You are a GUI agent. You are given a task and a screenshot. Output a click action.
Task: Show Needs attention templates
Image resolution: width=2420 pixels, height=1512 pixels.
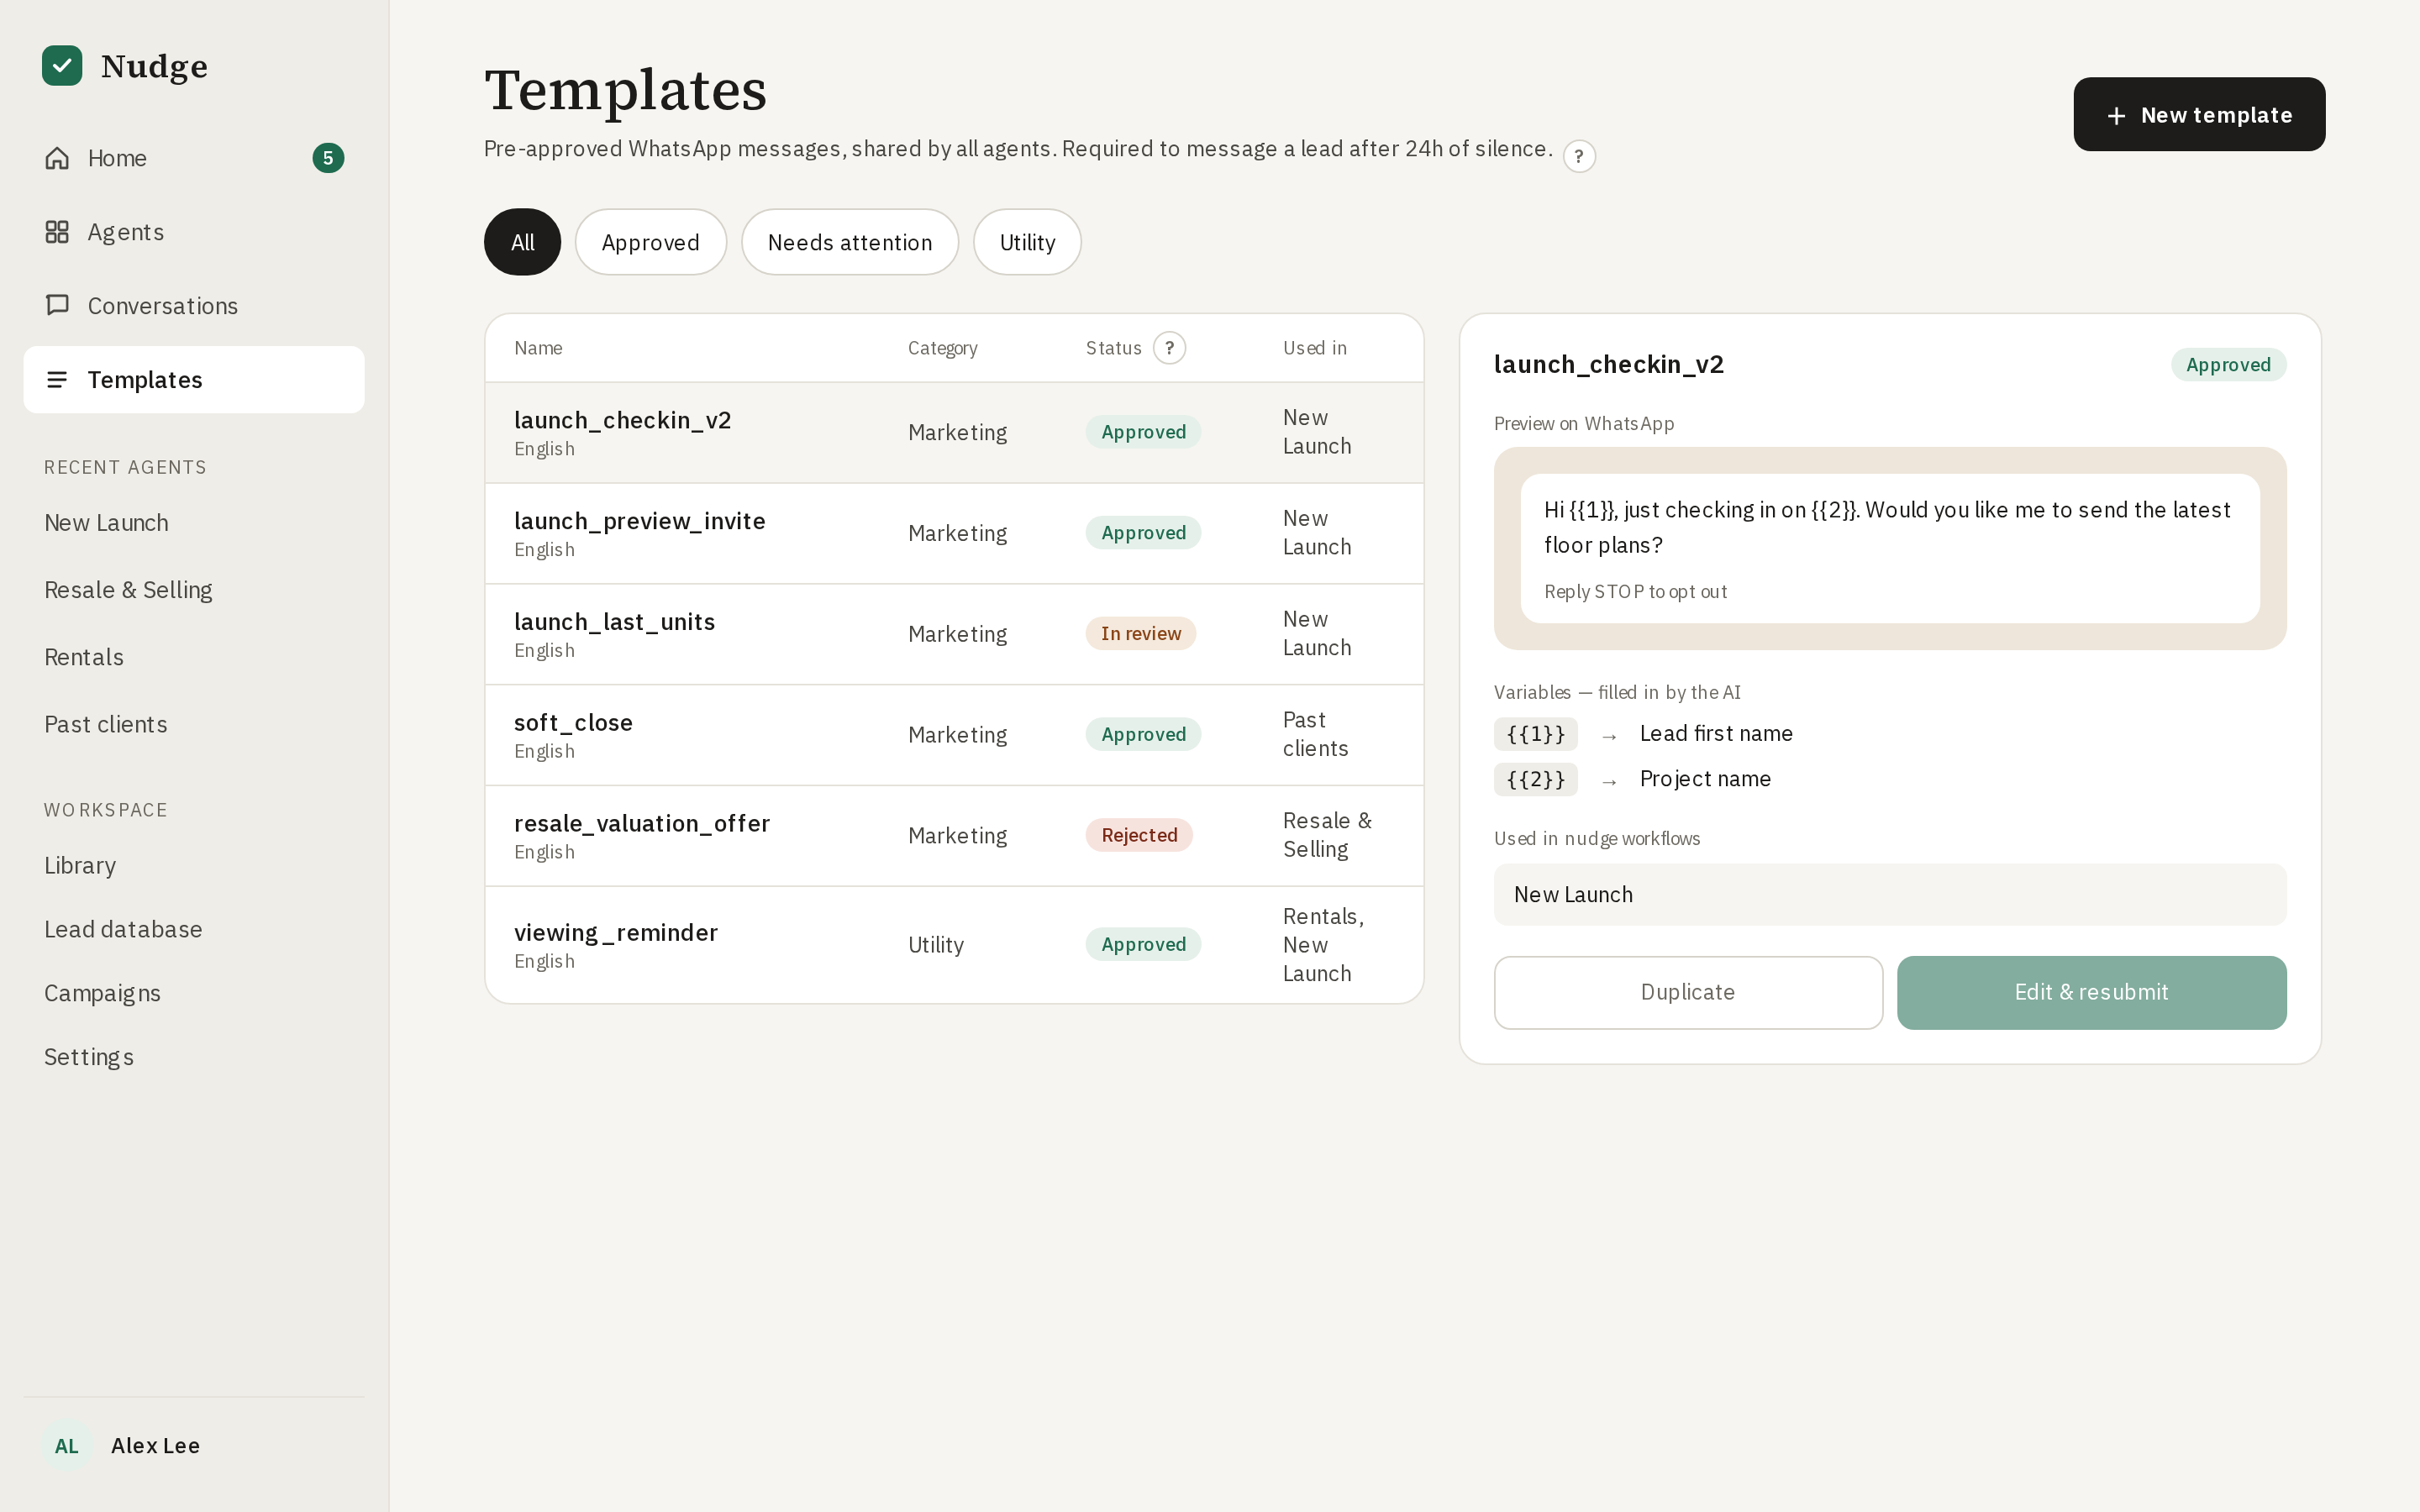point(850,242)
